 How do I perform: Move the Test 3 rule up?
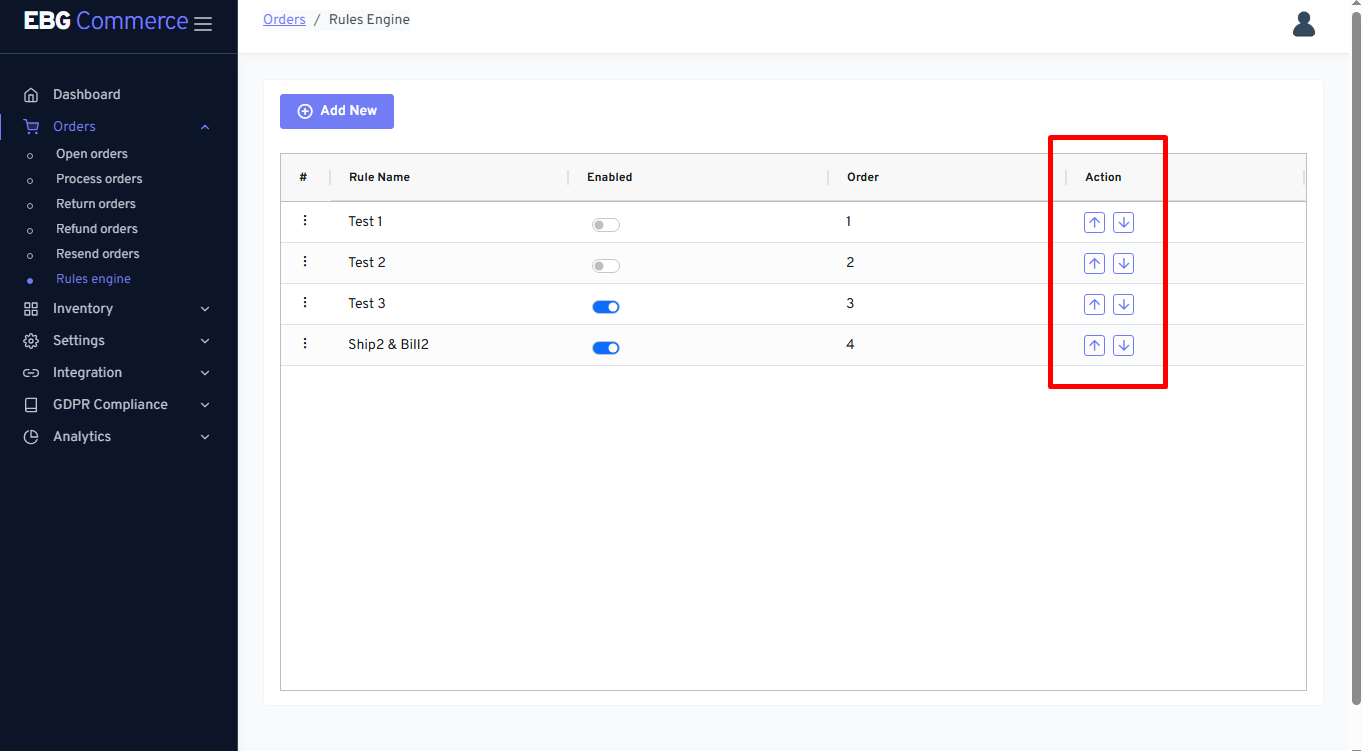click(1094, 305)
